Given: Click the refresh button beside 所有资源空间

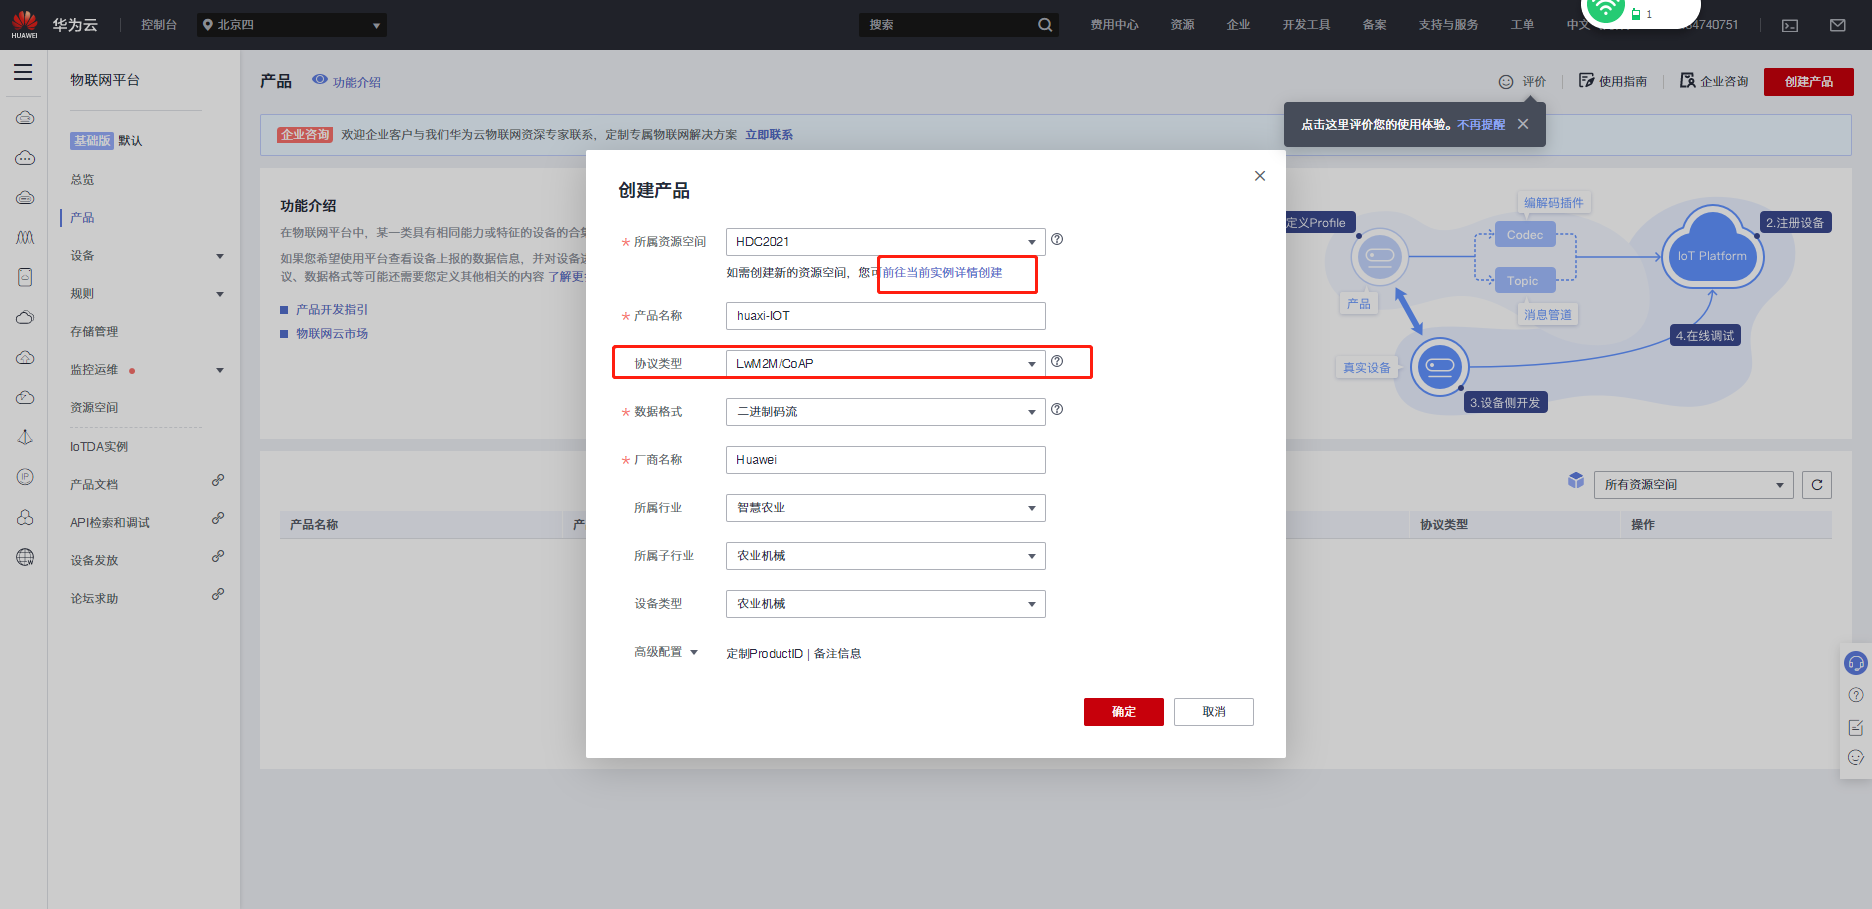Looking at the screenshot, I should pyautogui.click(x=1817, y=485).
